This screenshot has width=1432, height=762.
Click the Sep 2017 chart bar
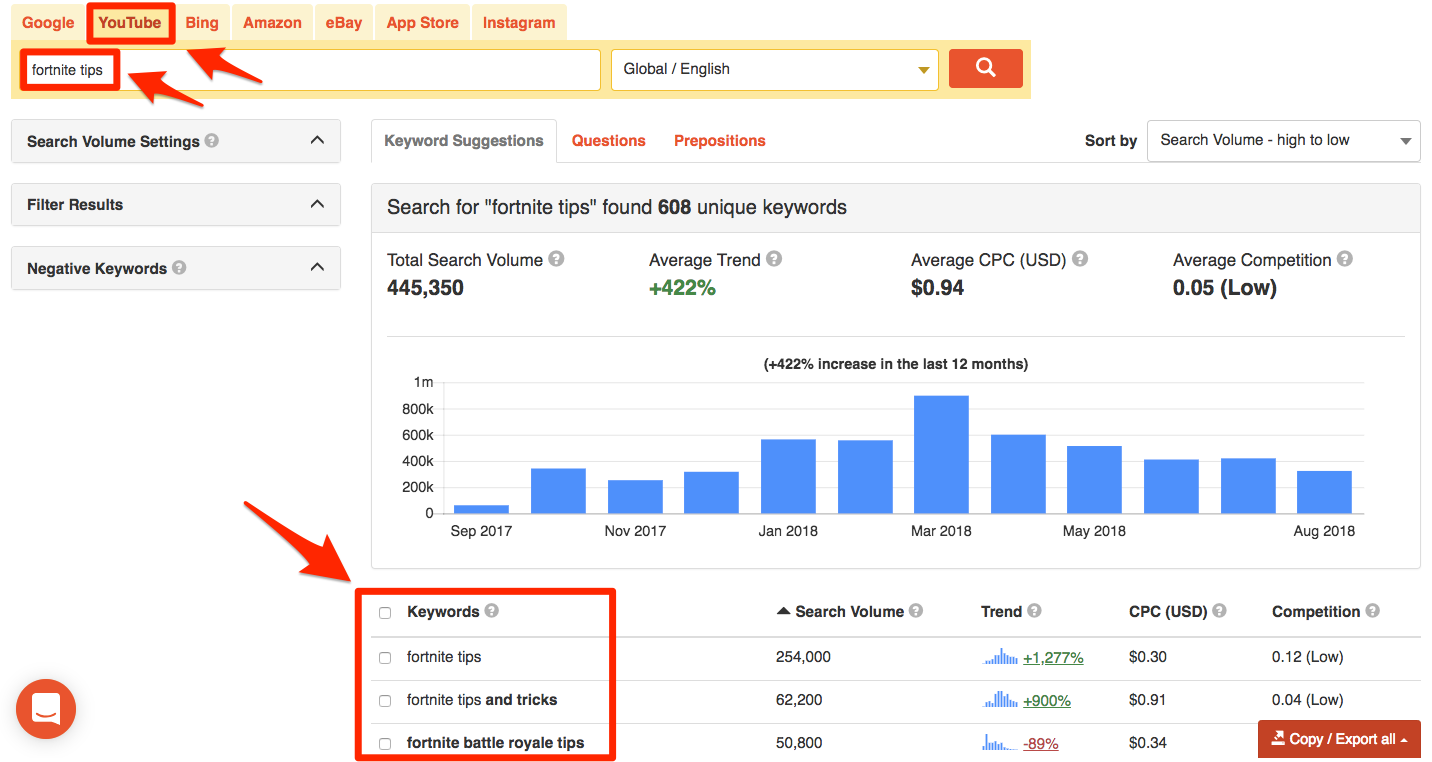click(x=481, y=510)
